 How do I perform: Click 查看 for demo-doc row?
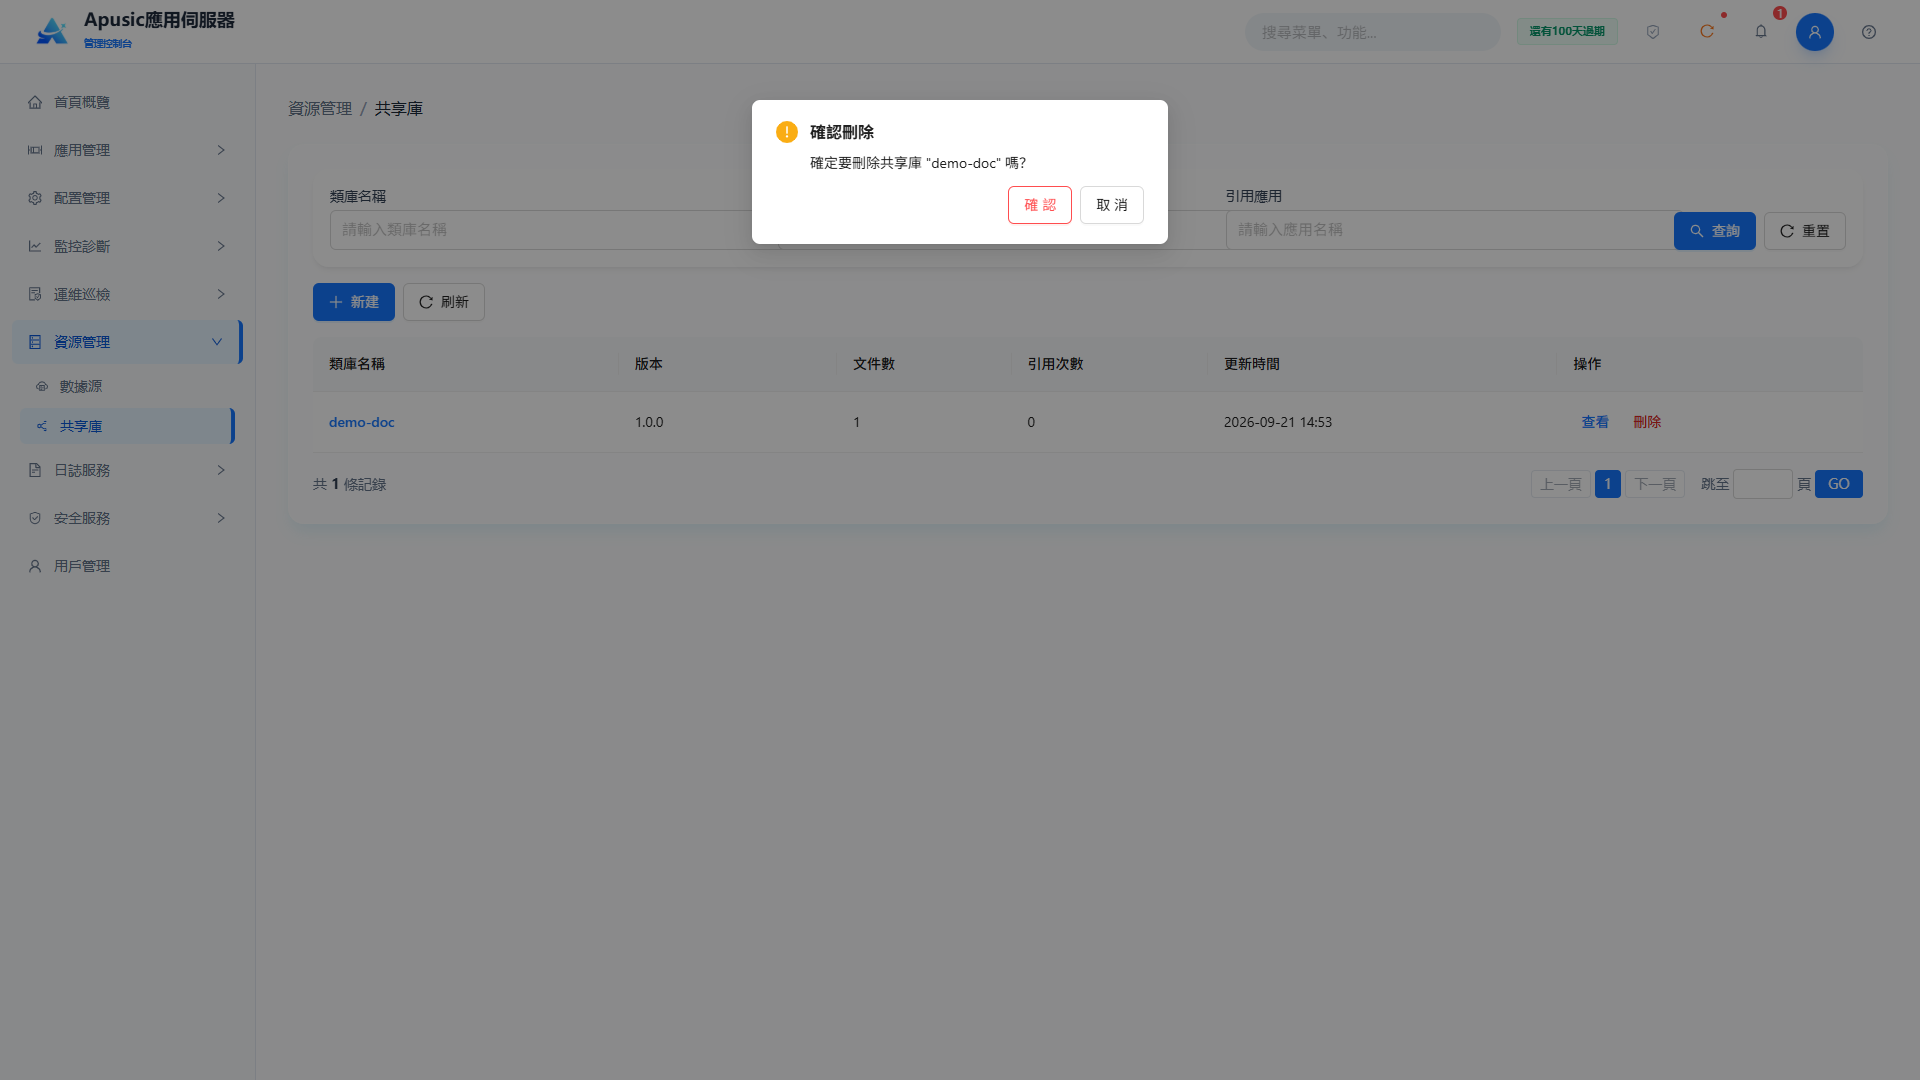[1595, 422]
